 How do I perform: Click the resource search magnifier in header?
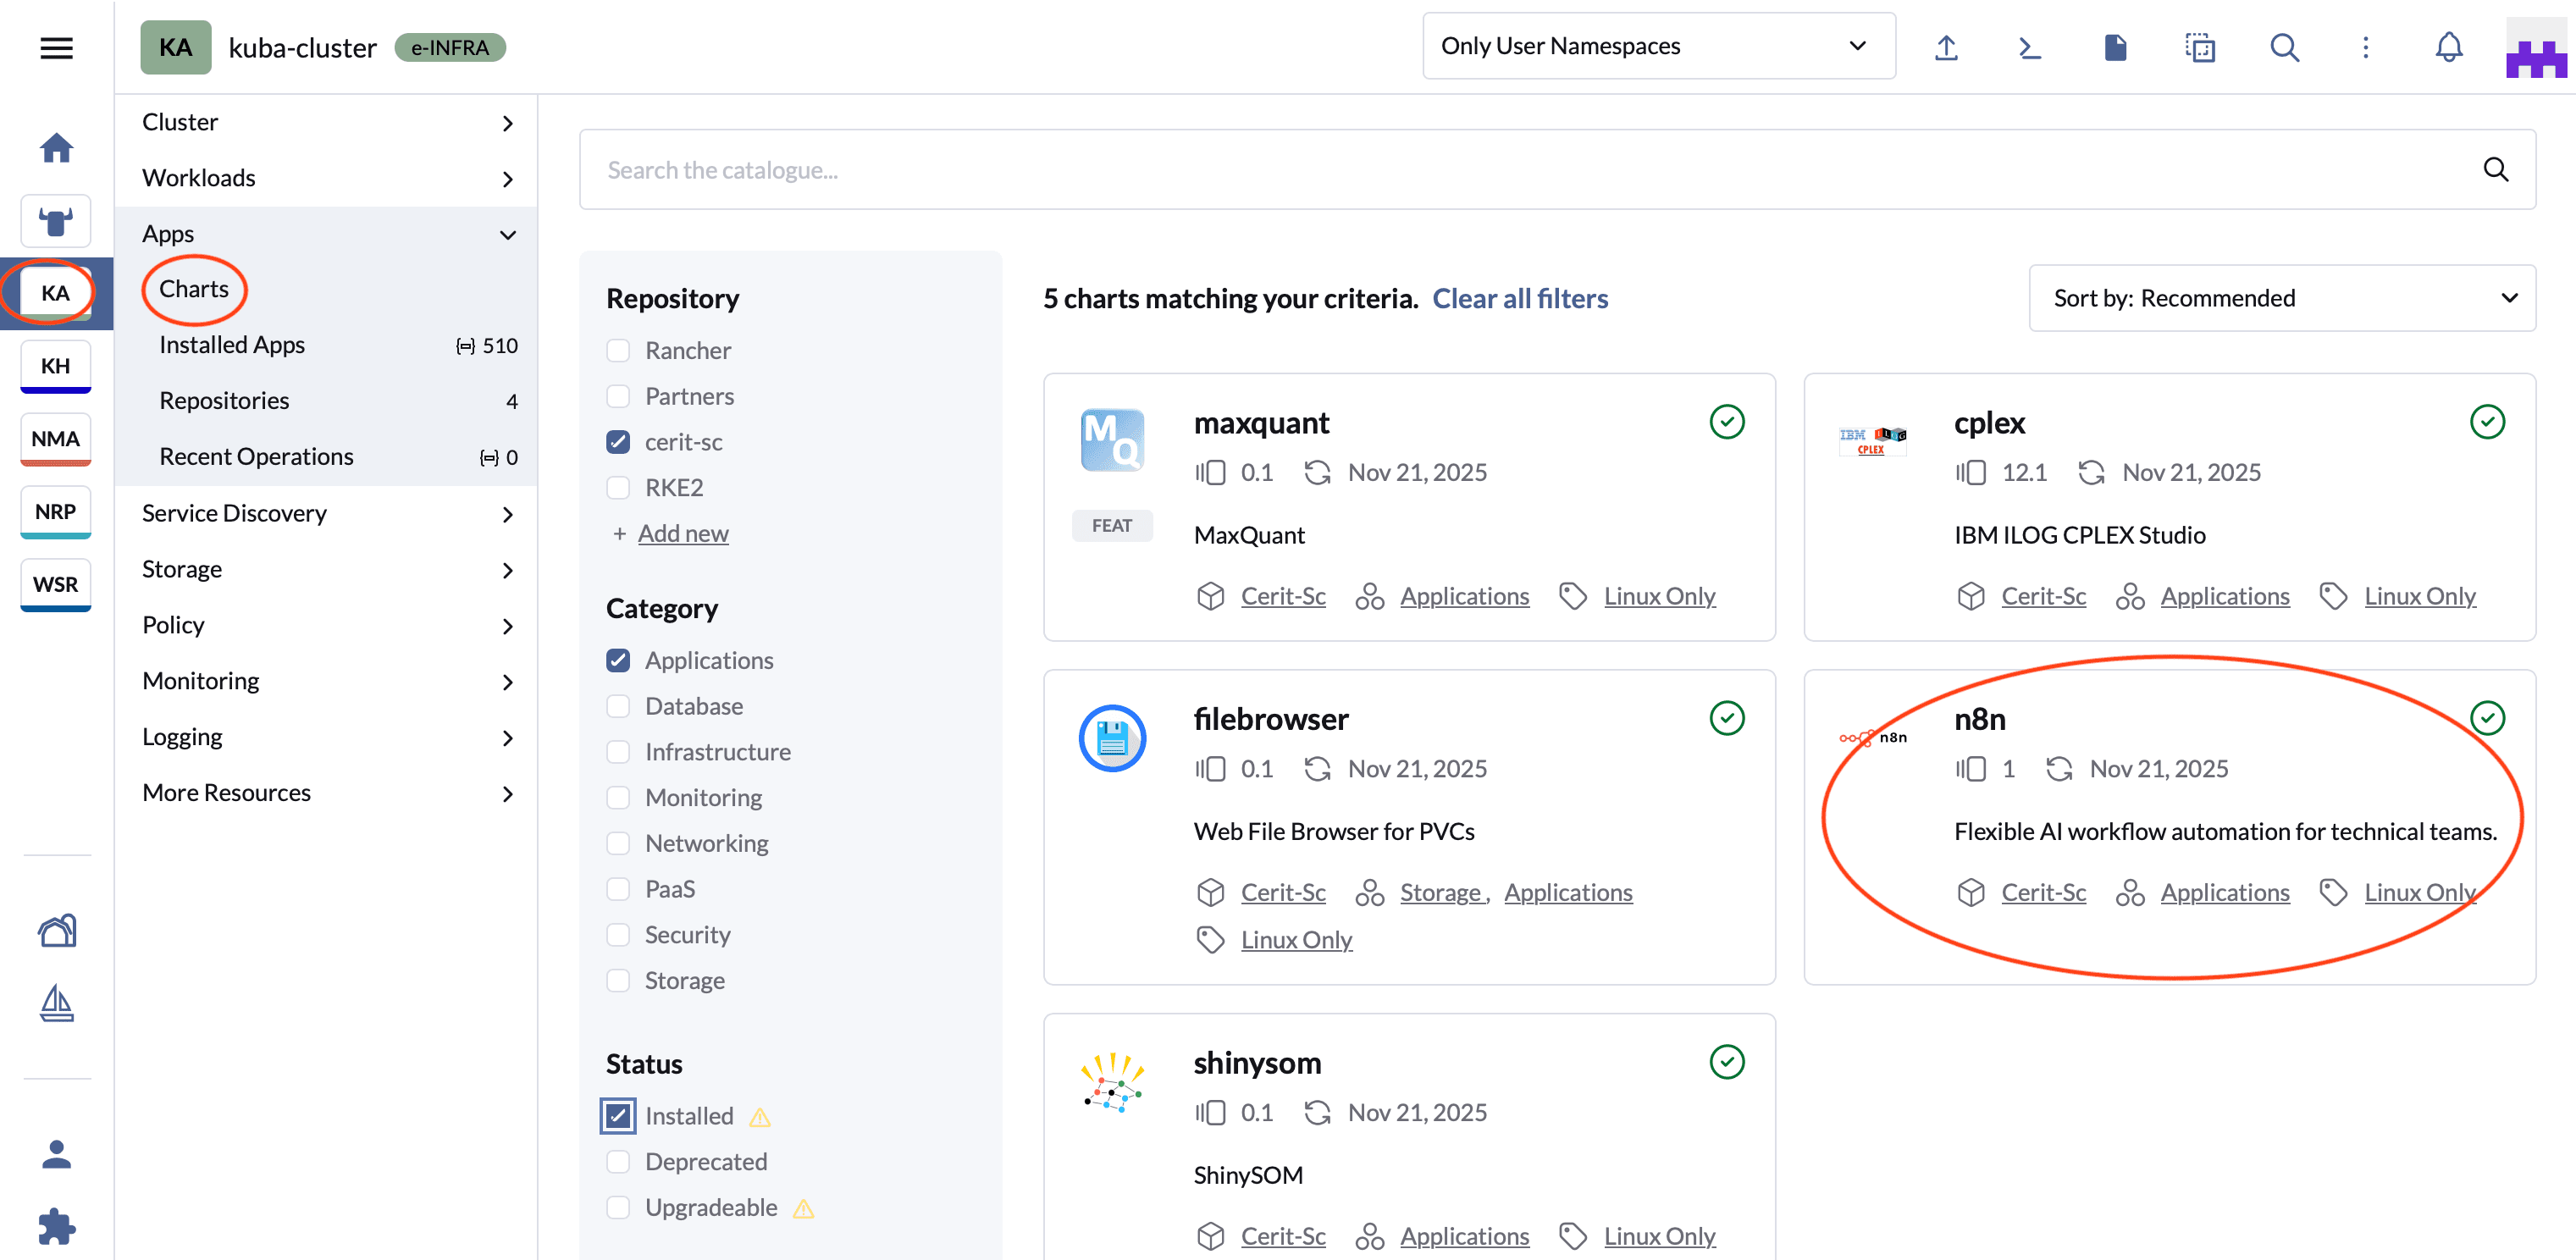click(x=2284, y=47)
